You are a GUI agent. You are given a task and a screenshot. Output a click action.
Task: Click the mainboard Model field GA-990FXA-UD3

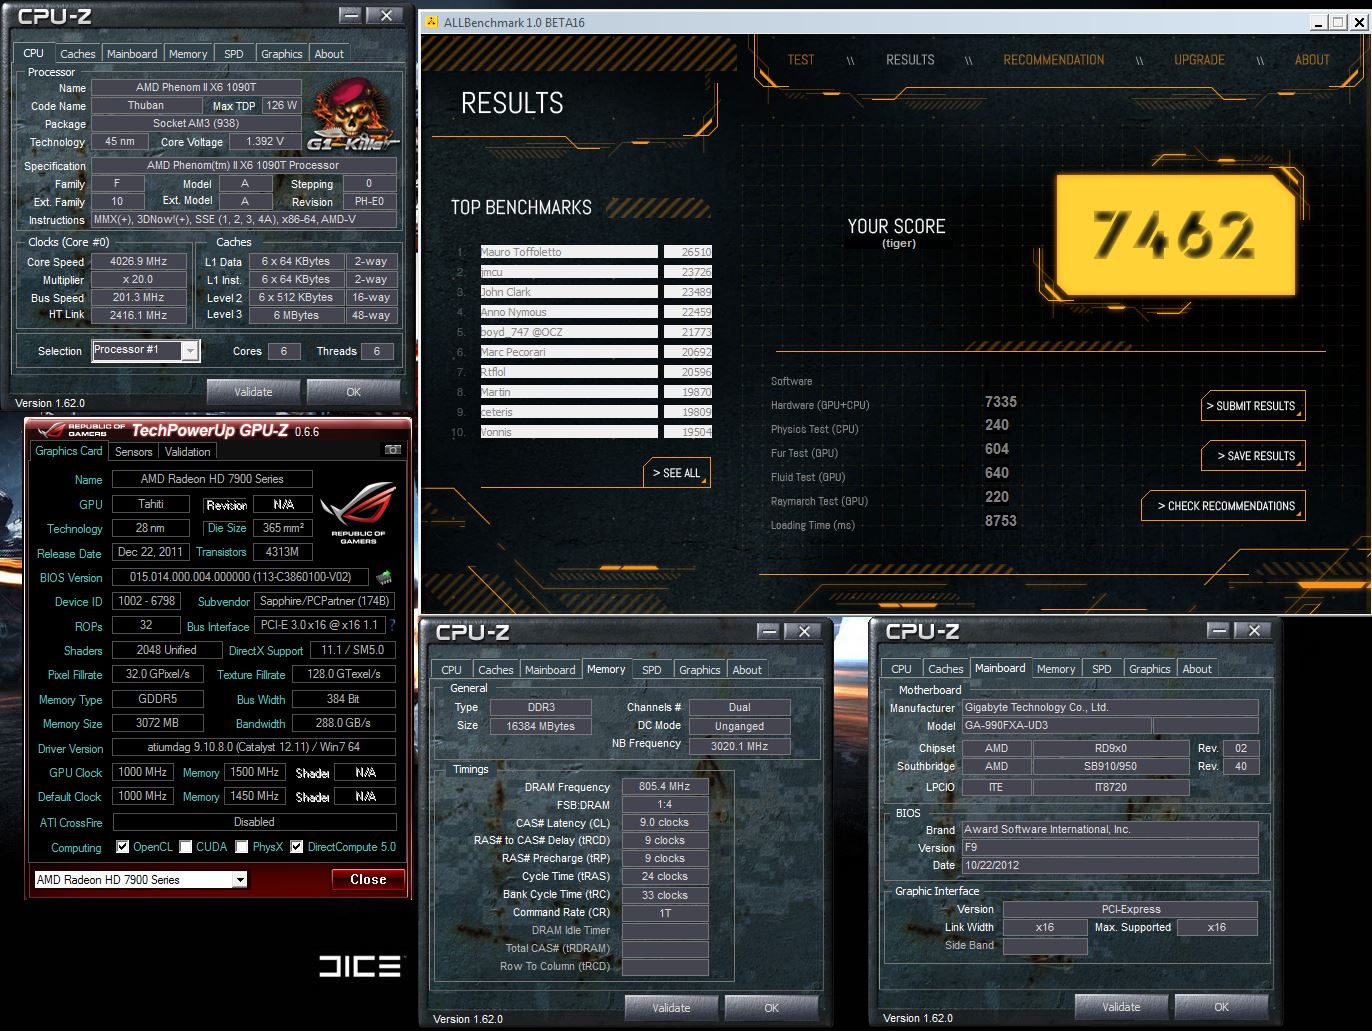(x=1056, y=726)
